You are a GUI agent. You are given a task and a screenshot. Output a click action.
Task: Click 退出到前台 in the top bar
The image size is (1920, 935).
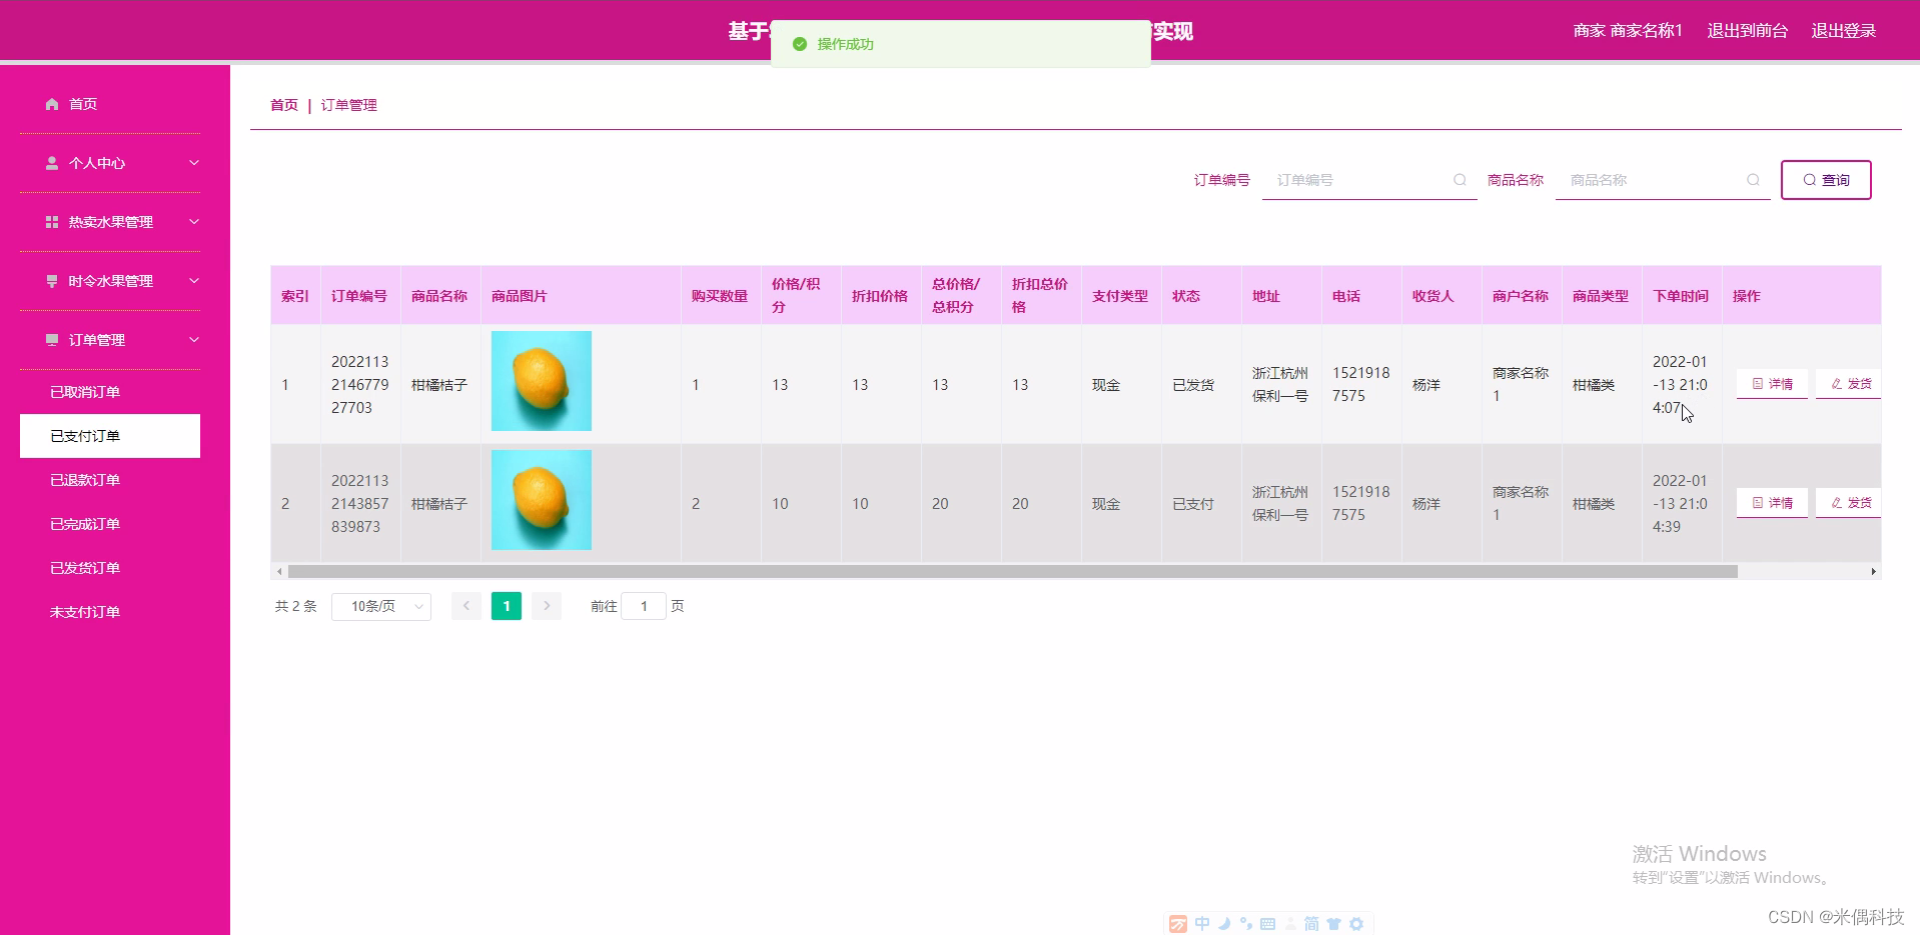[1747, 30]
